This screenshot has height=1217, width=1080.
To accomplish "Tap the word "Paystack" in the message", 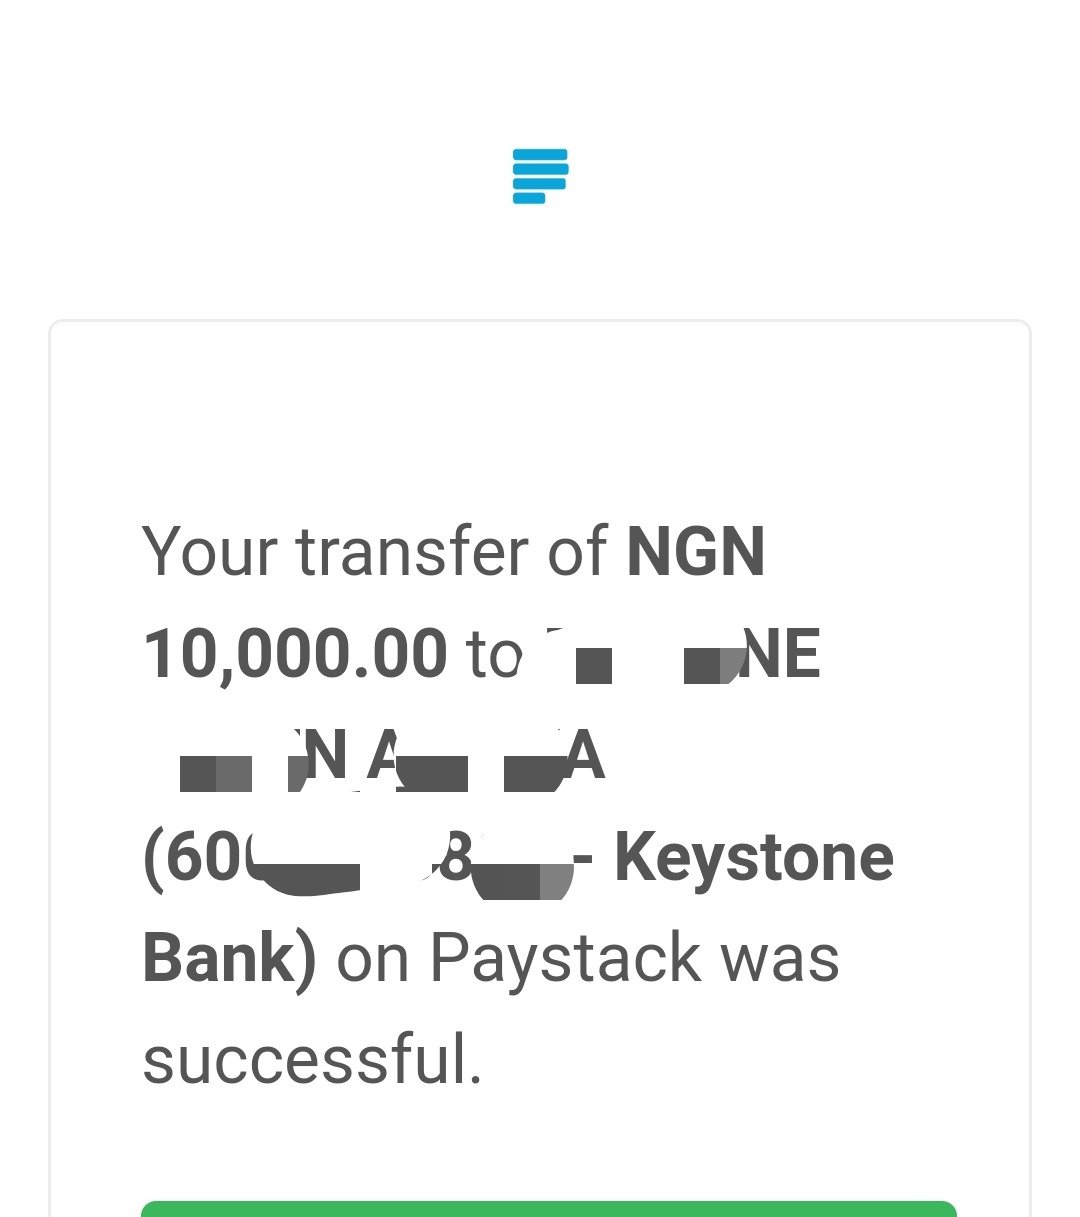I will [565, 960].
